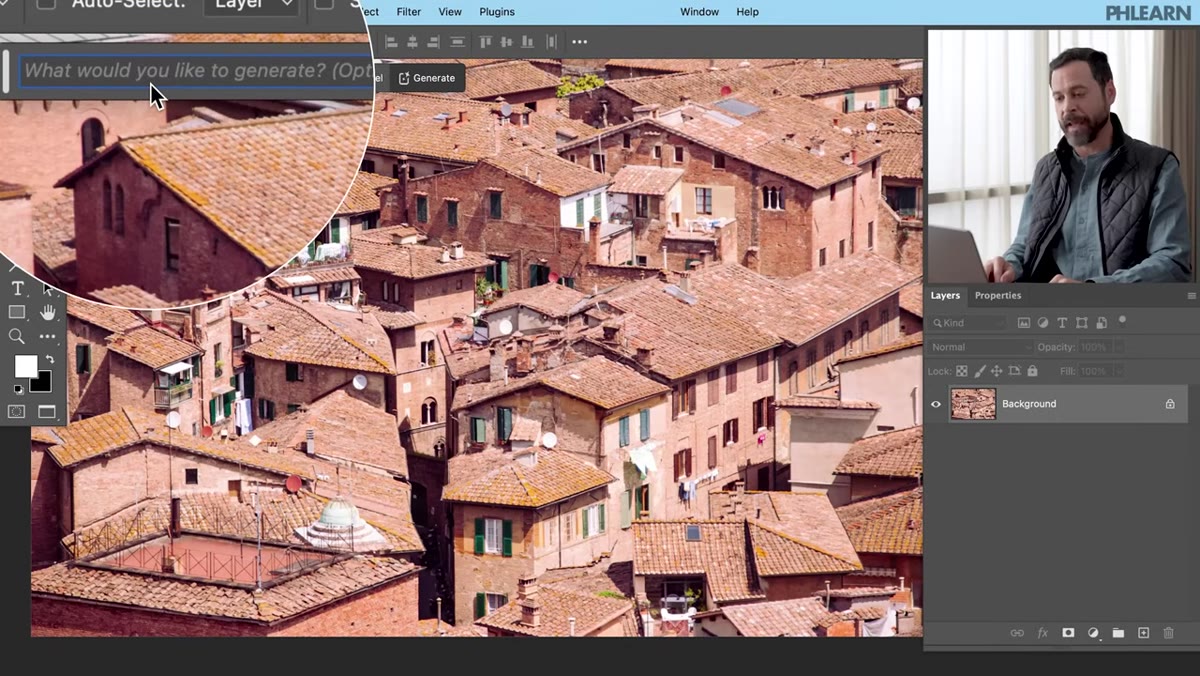The image size is (1200, 676).
Task: Switch to the Properties tab
Action: point(998,295)
